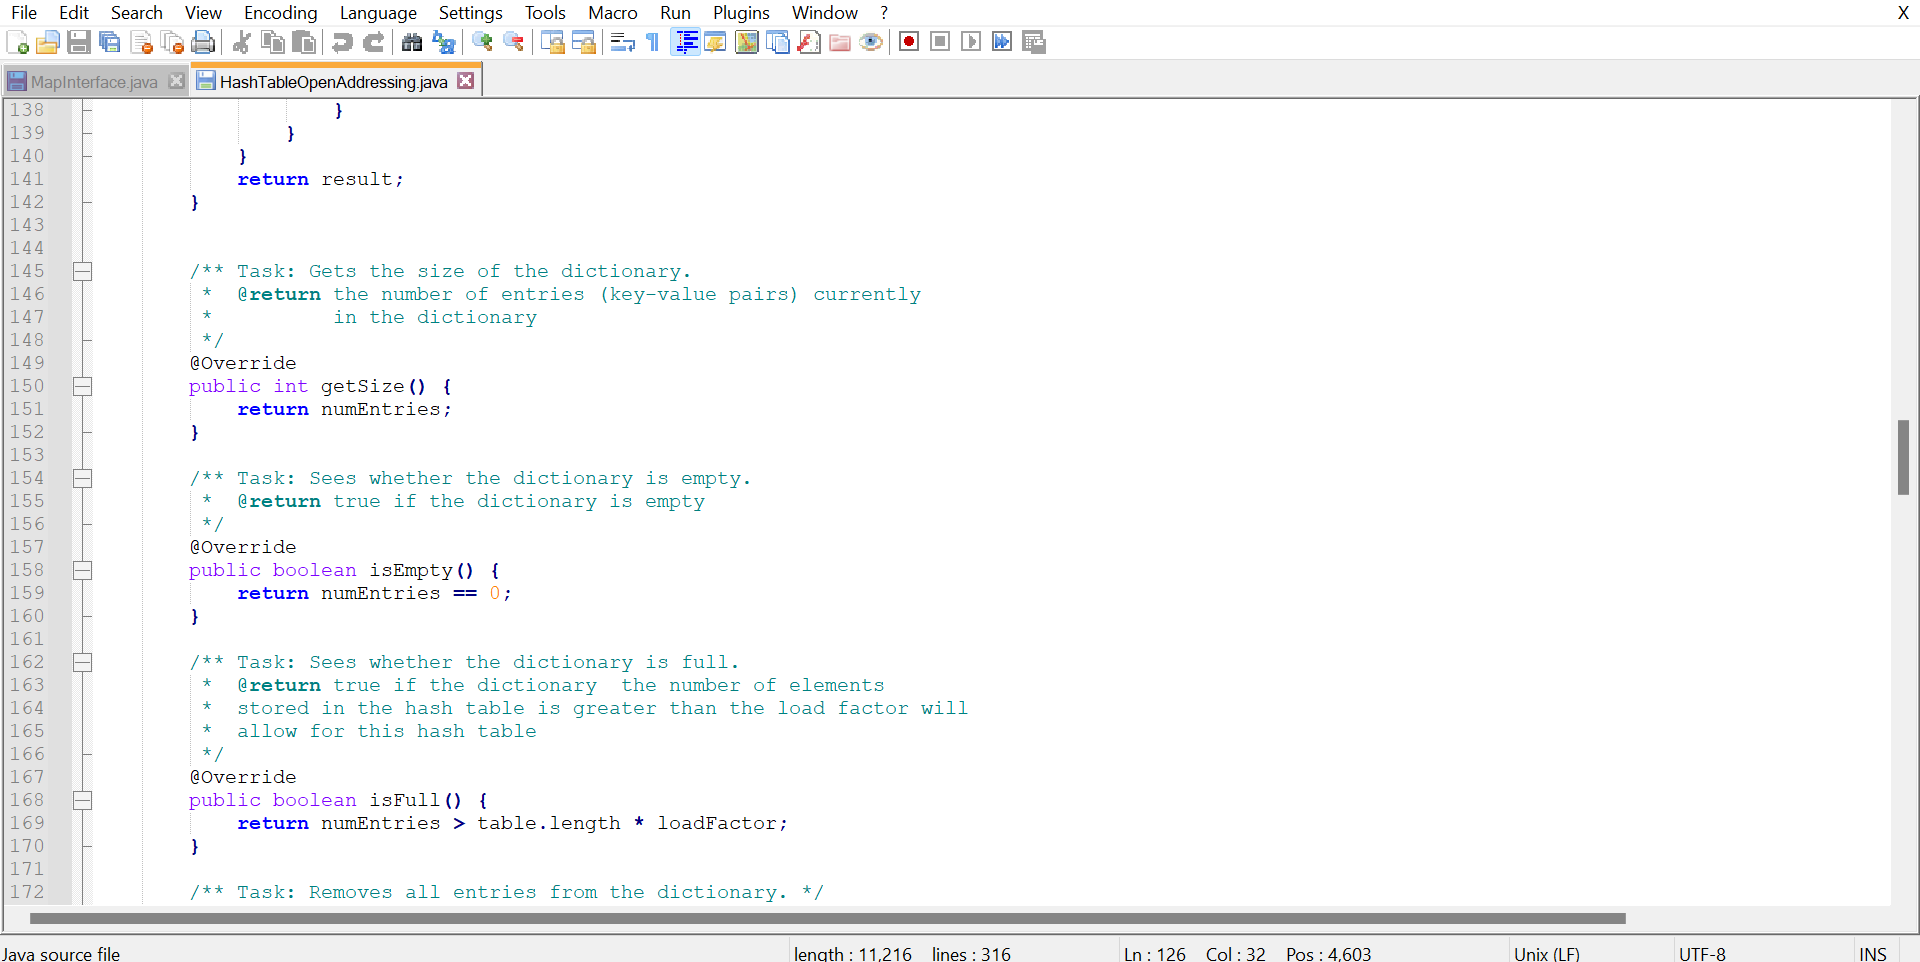Open a file with the folder toolbar icon

tap(47, 42)
